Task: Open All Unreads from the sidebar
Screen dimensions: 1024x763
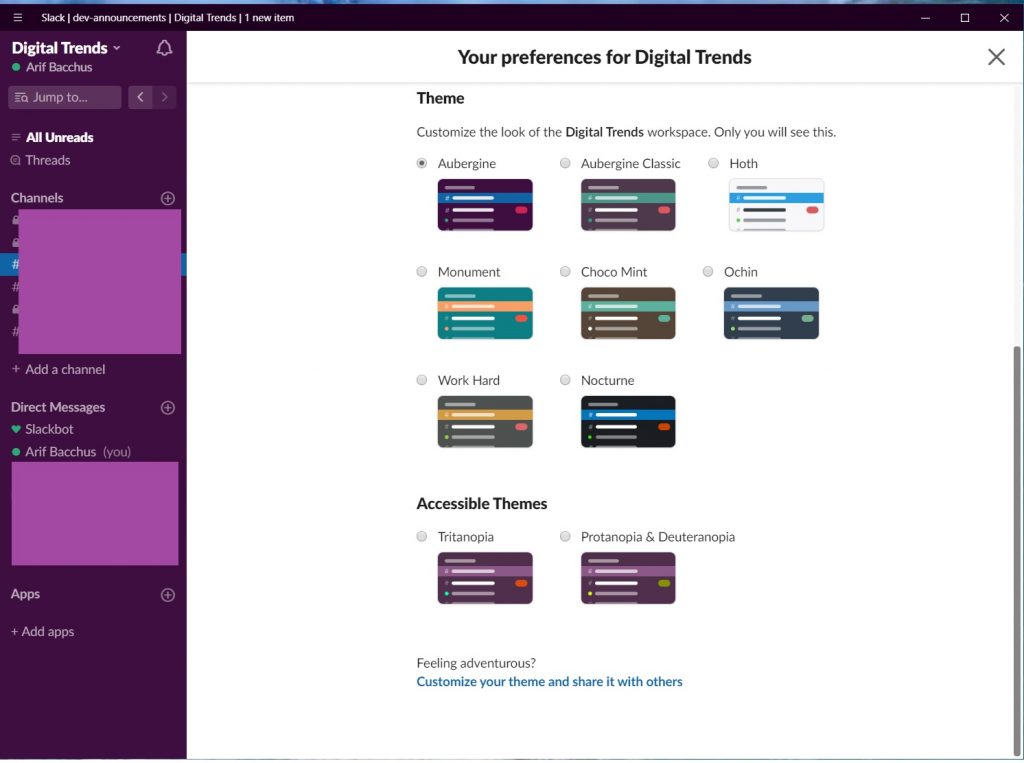Action: click(57, 136)
